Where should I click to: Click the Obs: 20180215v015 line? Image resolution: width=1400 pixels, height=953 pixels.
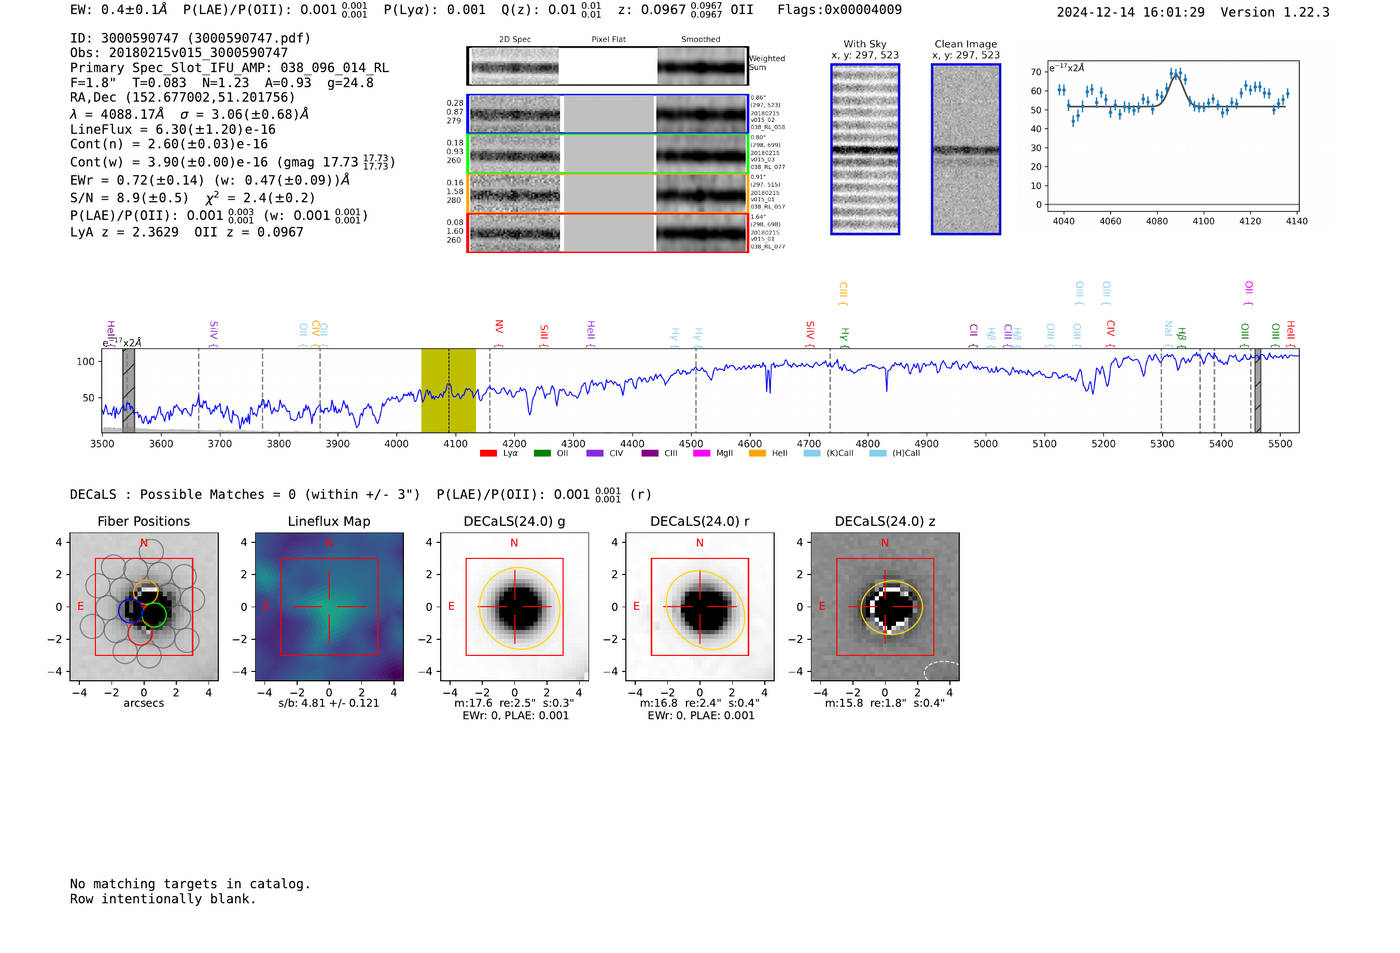(179, 53)
